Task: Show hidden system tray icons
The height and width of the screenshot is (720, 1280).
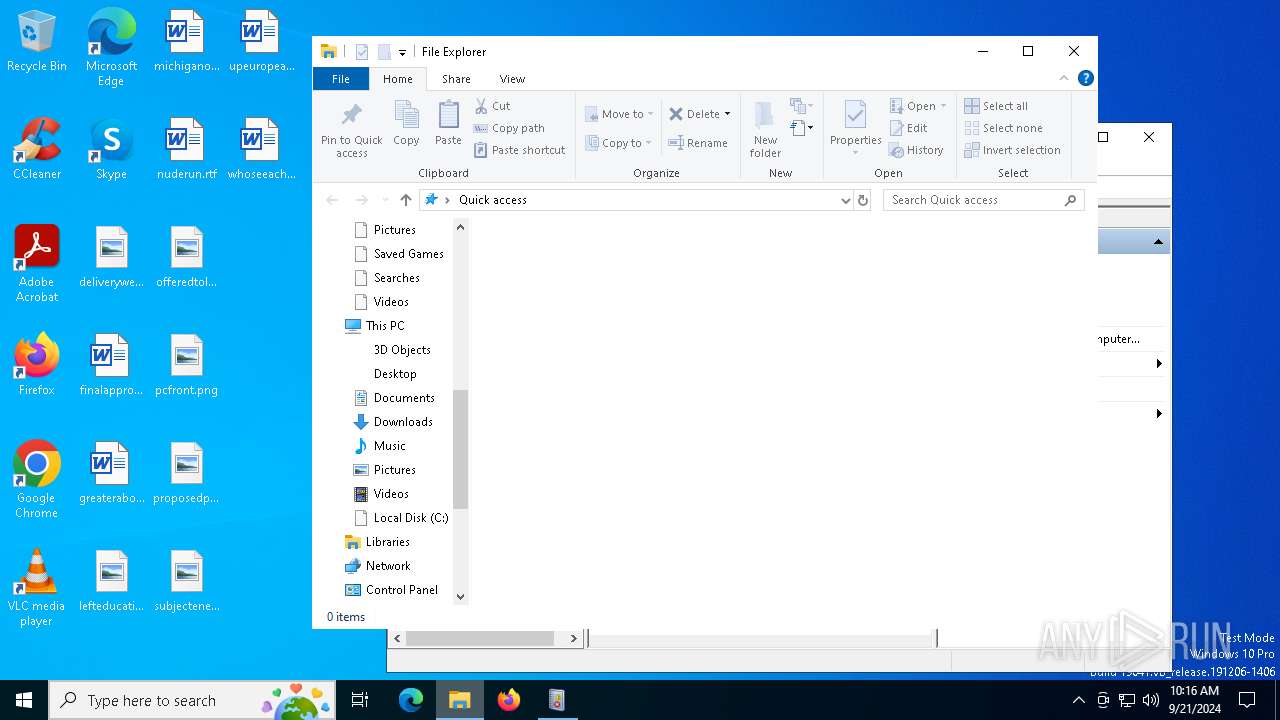Action: tap(1078, 700)
